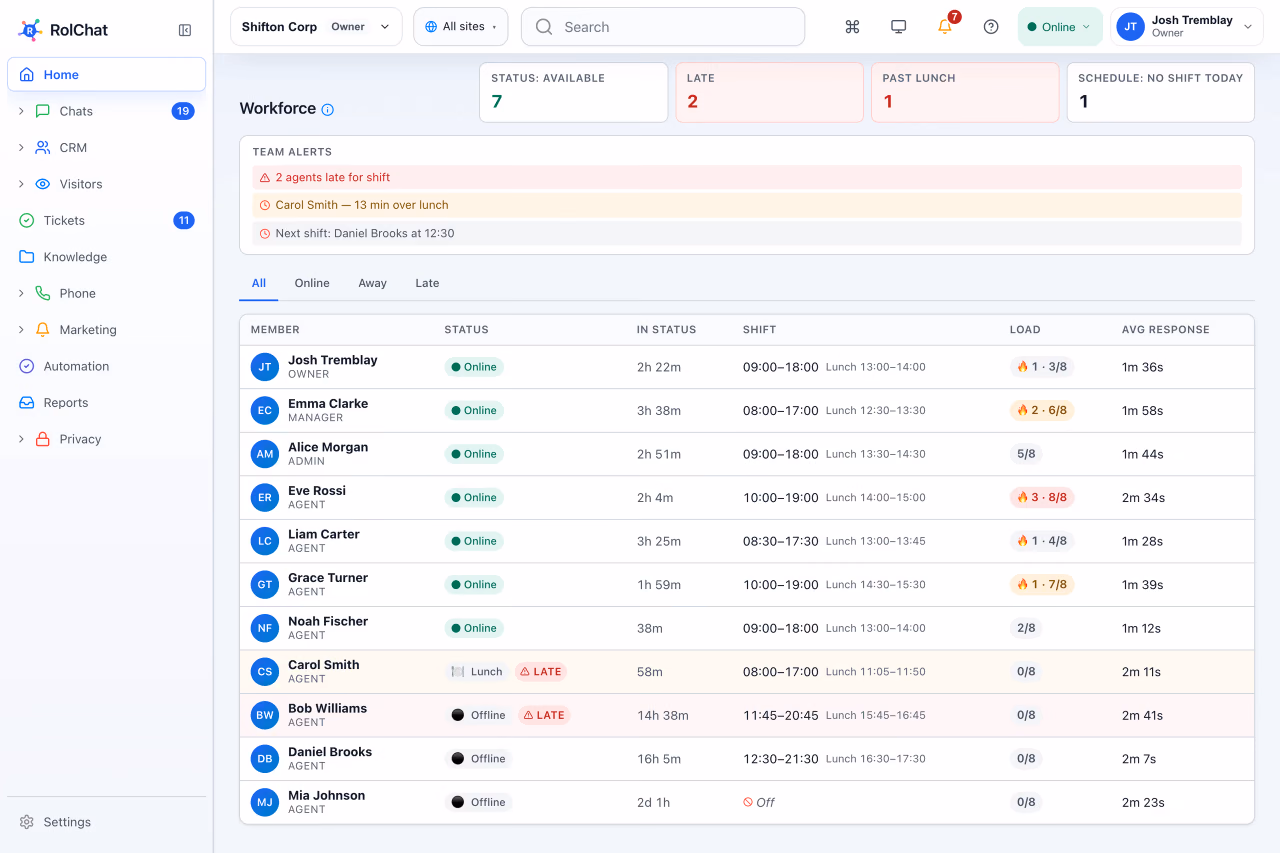Click the 2 agents late alert
The height and width of the screenshot is (853, 1280).
pyautogui.click(x=747, y=177)
